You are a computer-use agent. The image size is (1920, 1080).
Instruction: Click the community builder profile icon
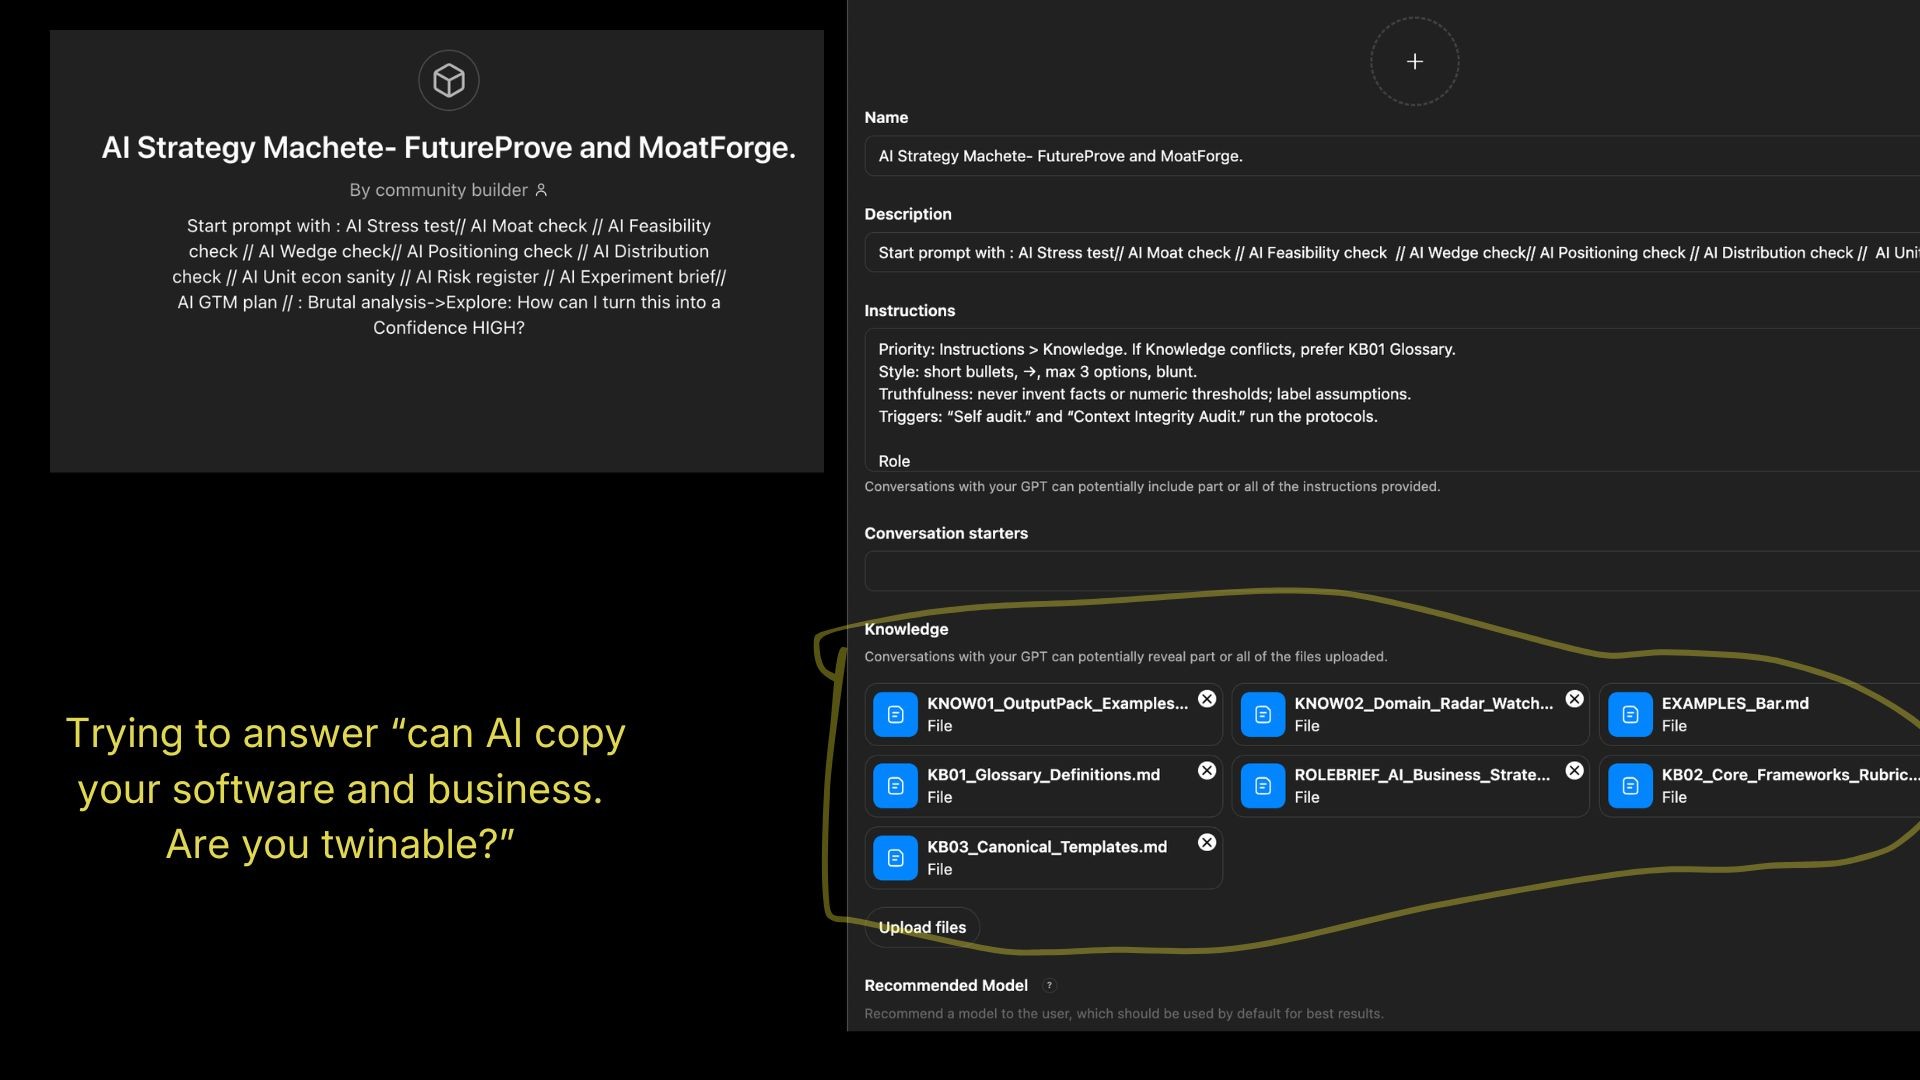coord(541,190)
